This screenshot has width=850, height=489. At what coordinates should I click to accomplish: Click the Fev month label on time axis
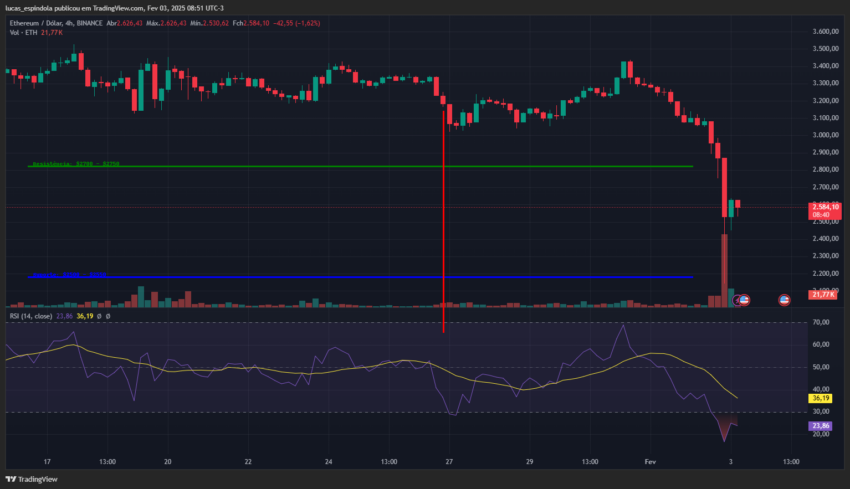pos(650,462)
